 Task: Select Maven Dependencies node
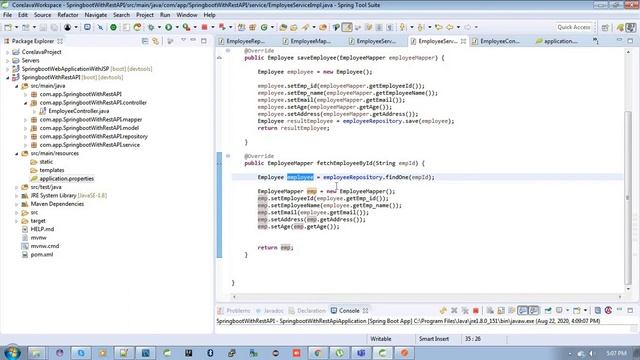[x=57, y=204]
